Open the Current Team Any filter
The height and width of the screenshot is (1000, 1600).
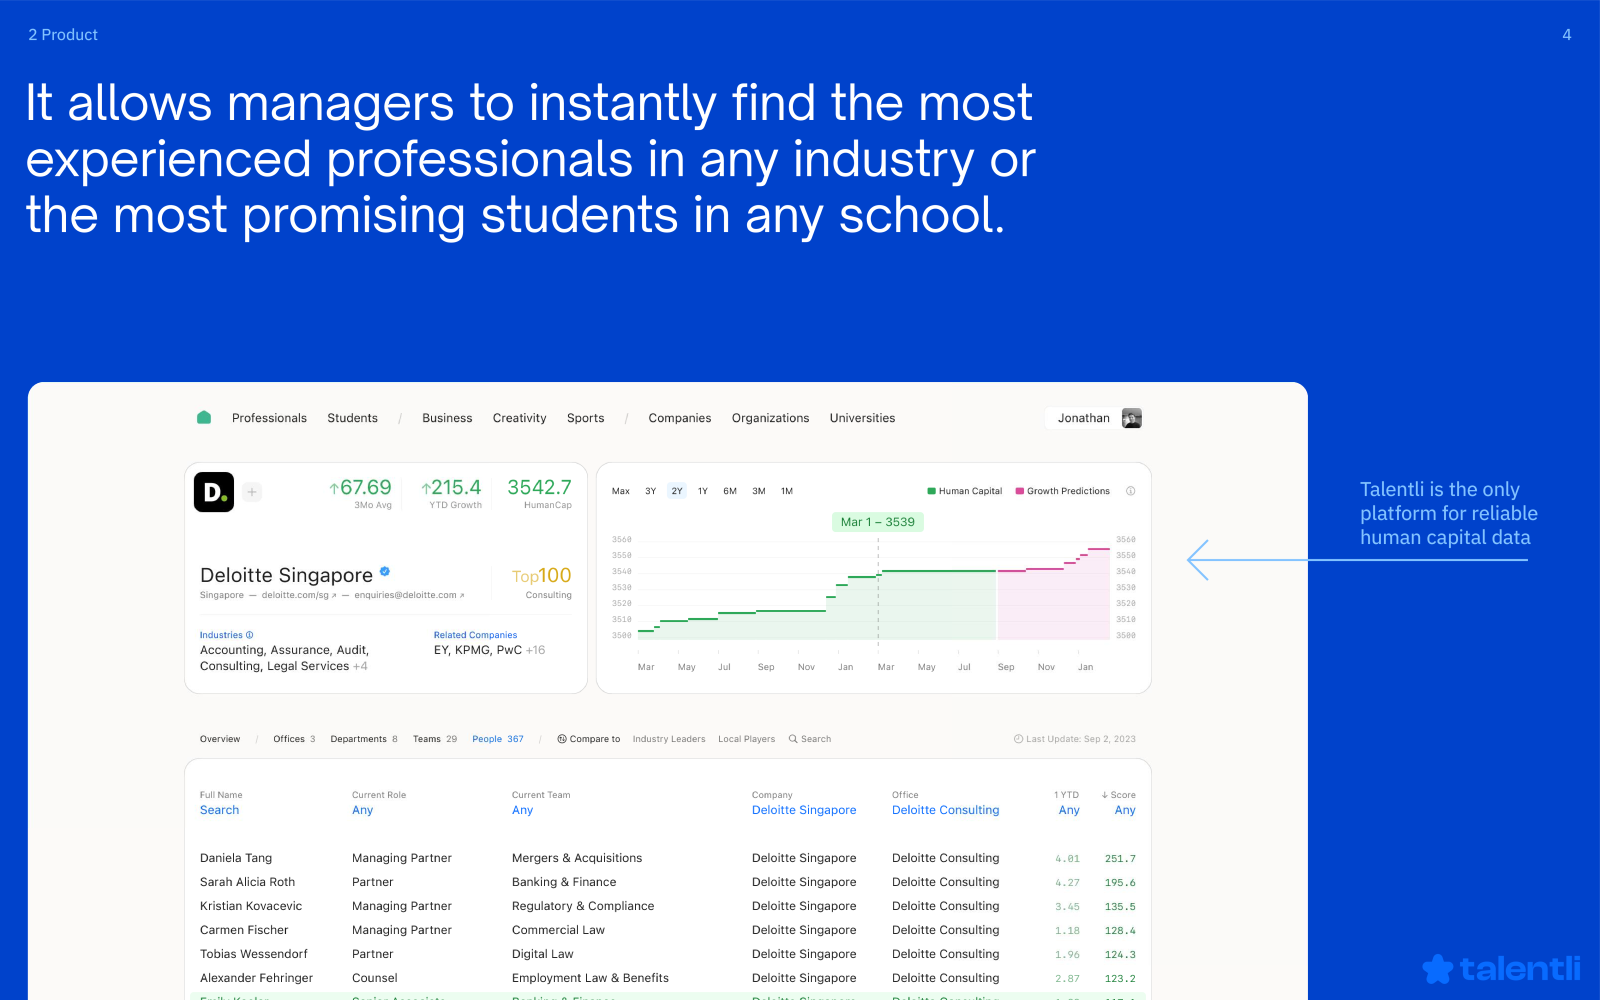pos(523,810)
